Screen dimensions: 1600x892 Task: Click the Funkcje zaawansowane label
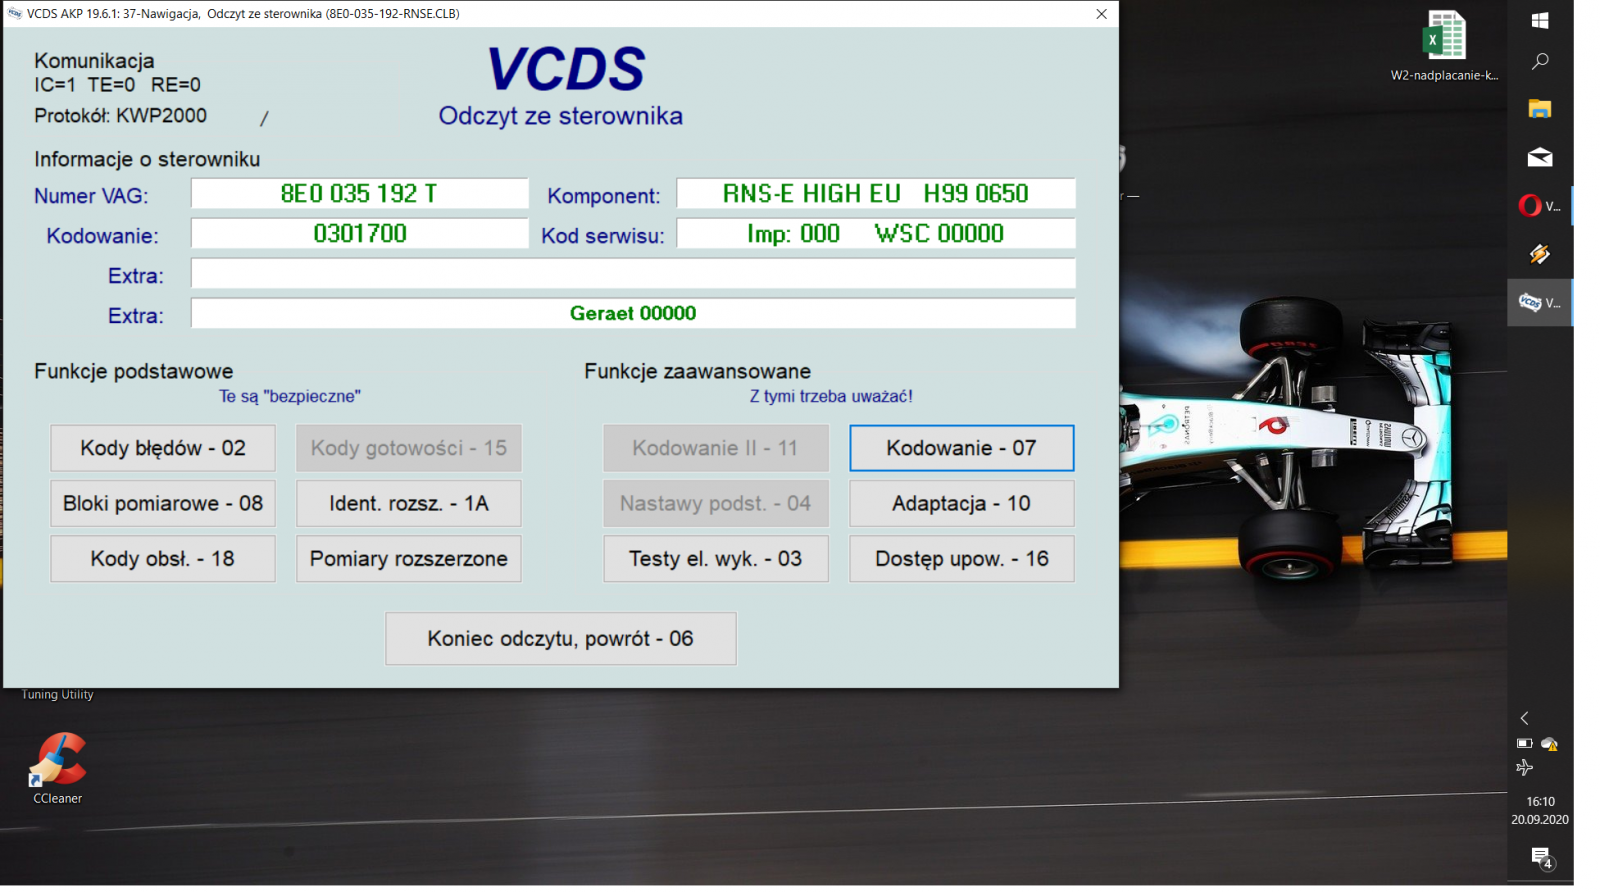coord(698,372)
